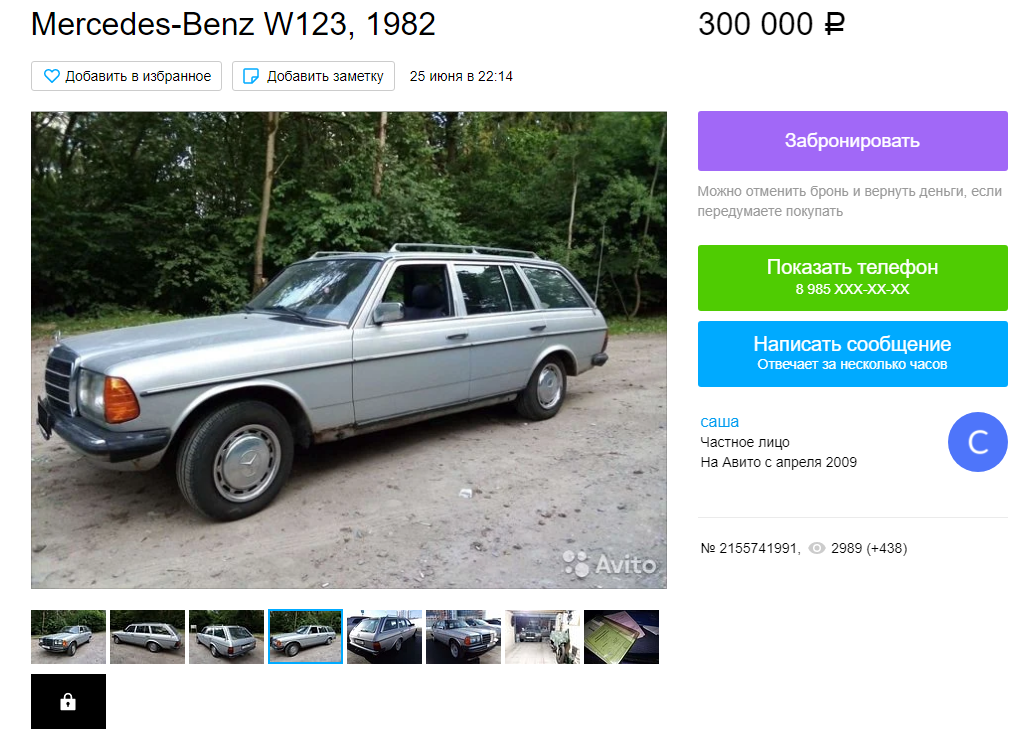Select the thumbnail showing green documents
Image resolution: width=1036 pixels, height=747 pixels.
pos(621,637)
